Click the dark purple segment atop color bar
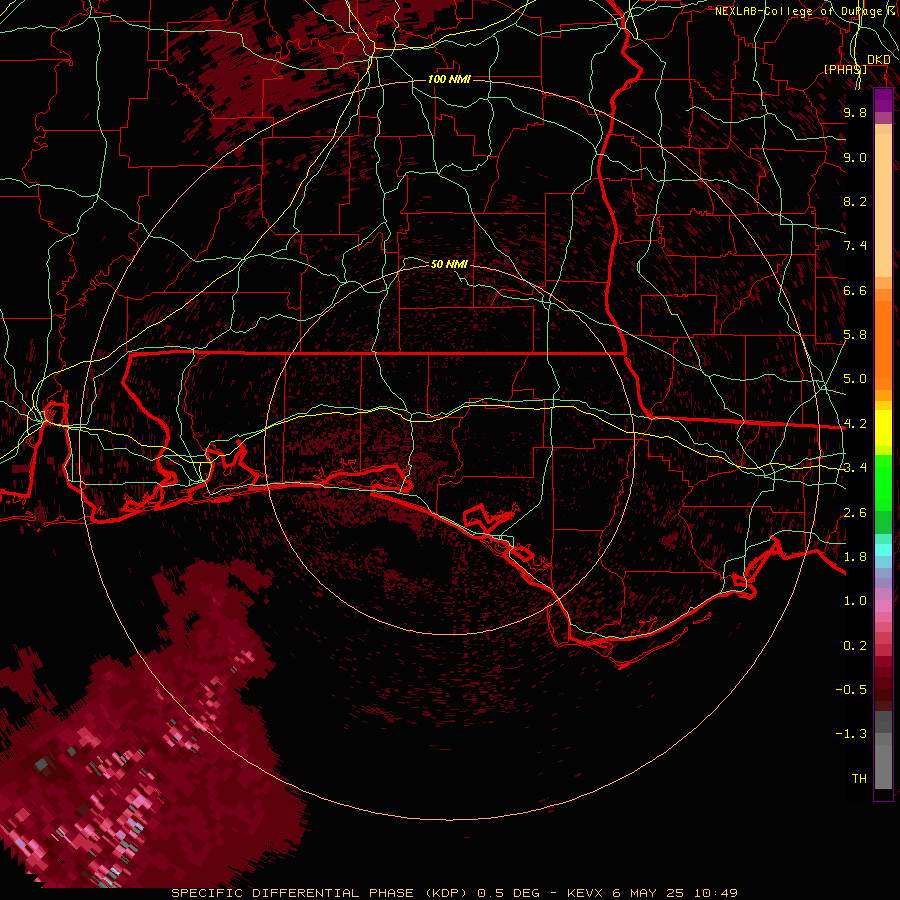The image size is (900, 900). point(883,100)
